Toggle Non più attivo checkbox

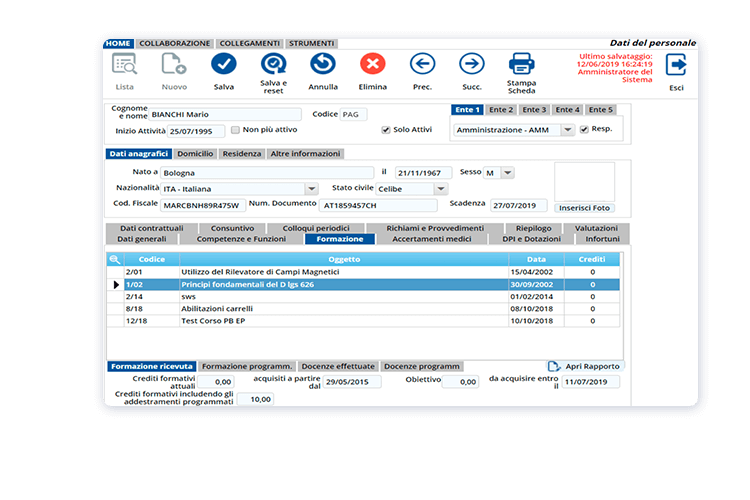[x=235, y=130]
